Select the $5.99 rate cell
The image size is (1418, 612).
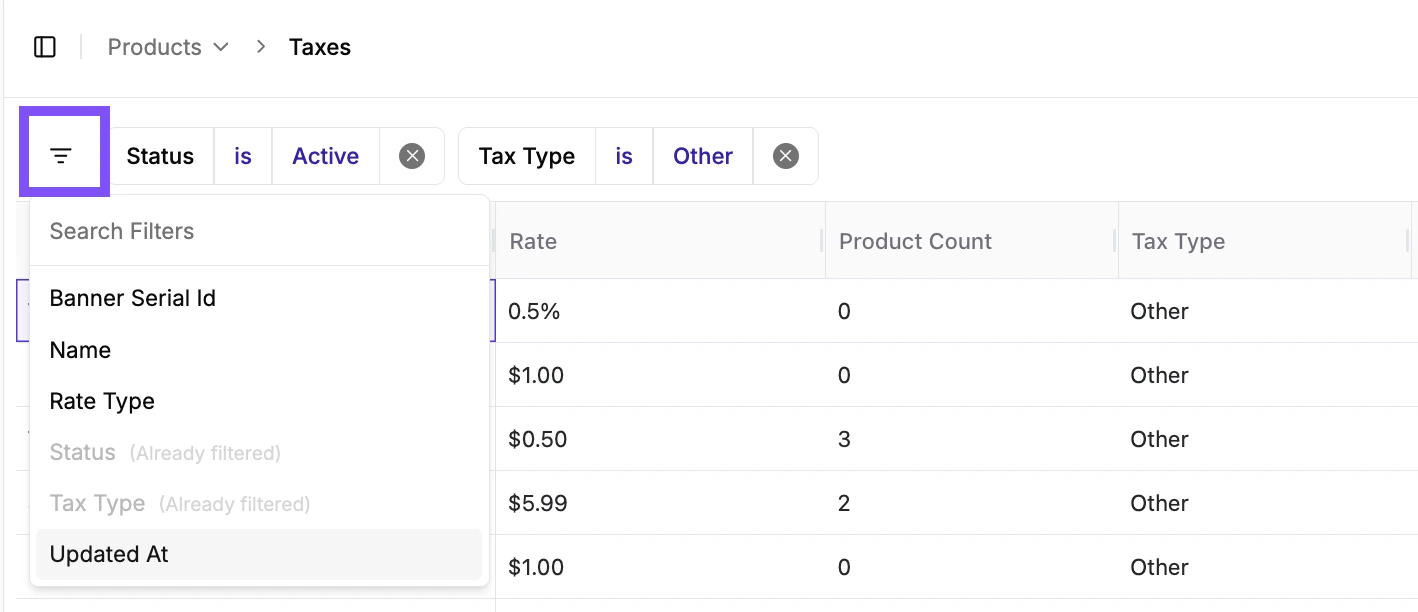(538, 503)
